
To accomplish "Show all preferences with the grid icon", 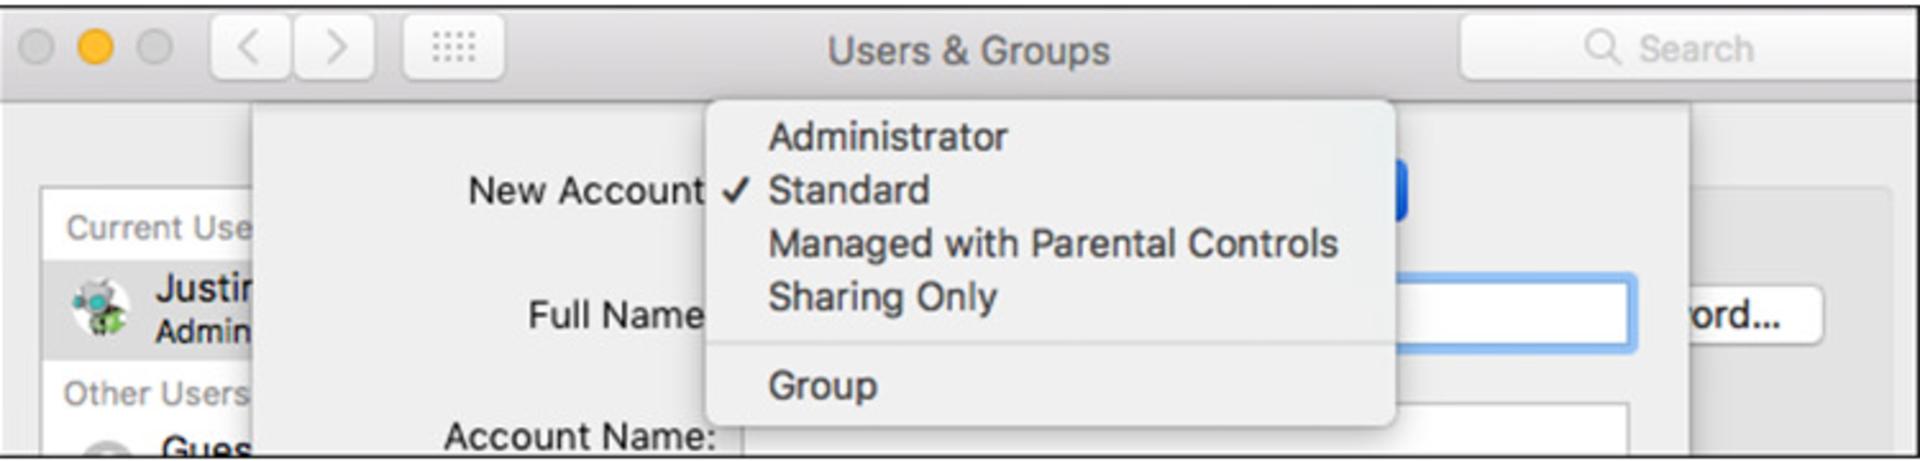I will [x=453, y=47].
